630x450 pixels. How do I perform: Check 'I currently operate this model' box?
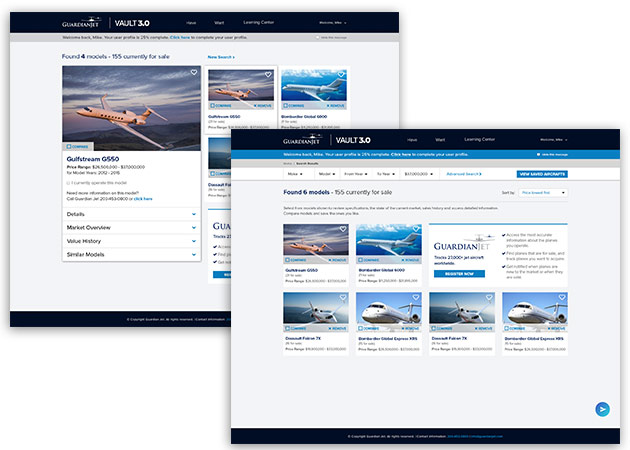(68, 183)
